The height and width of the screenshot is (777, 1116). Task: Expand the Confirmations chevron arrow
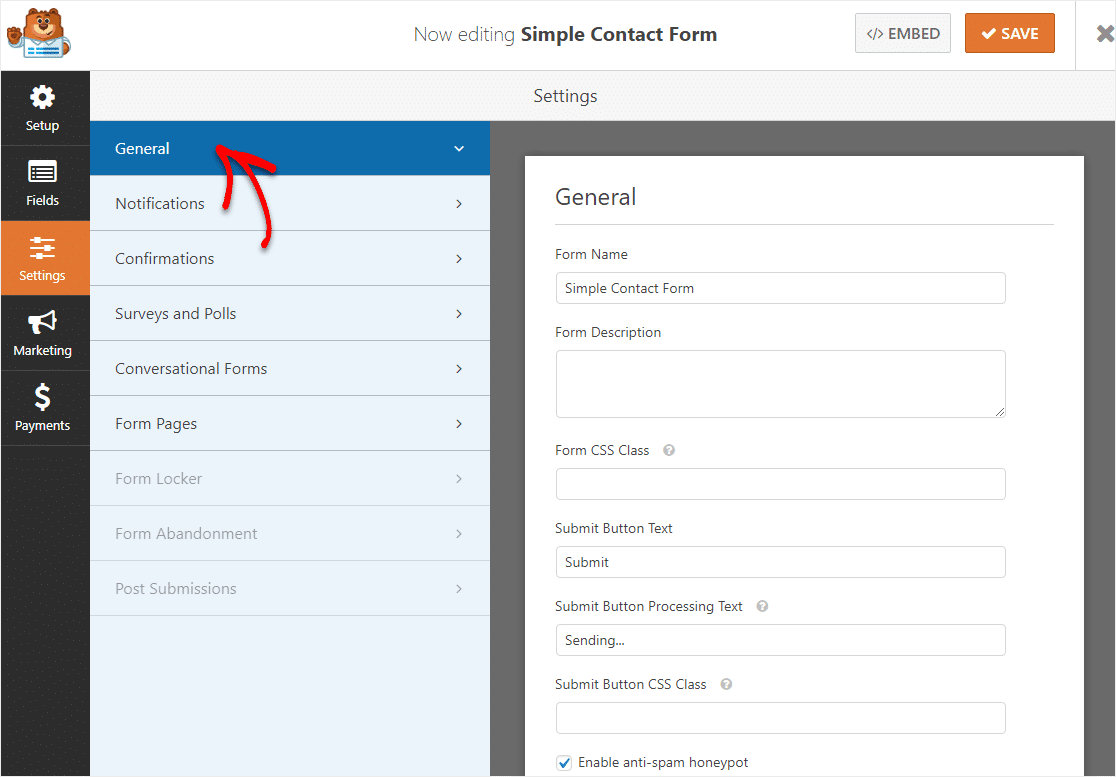click(459, 259)
